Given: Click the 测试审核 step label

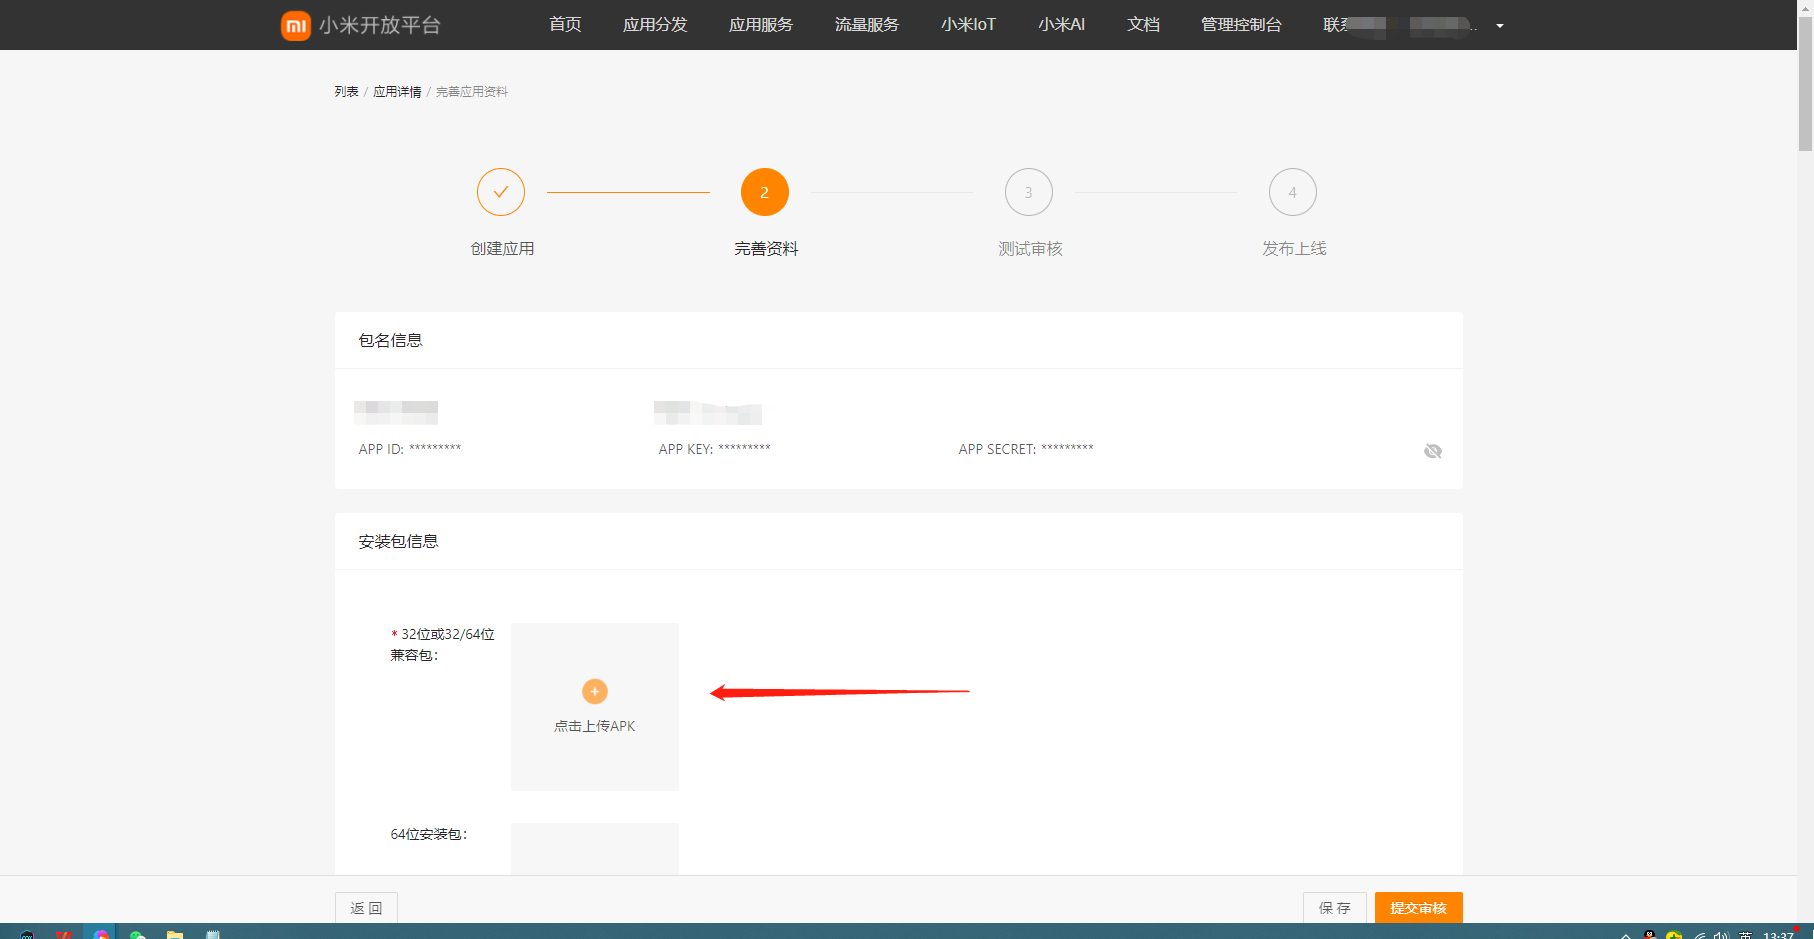Looking at the screenshot, I should 1030,249.
